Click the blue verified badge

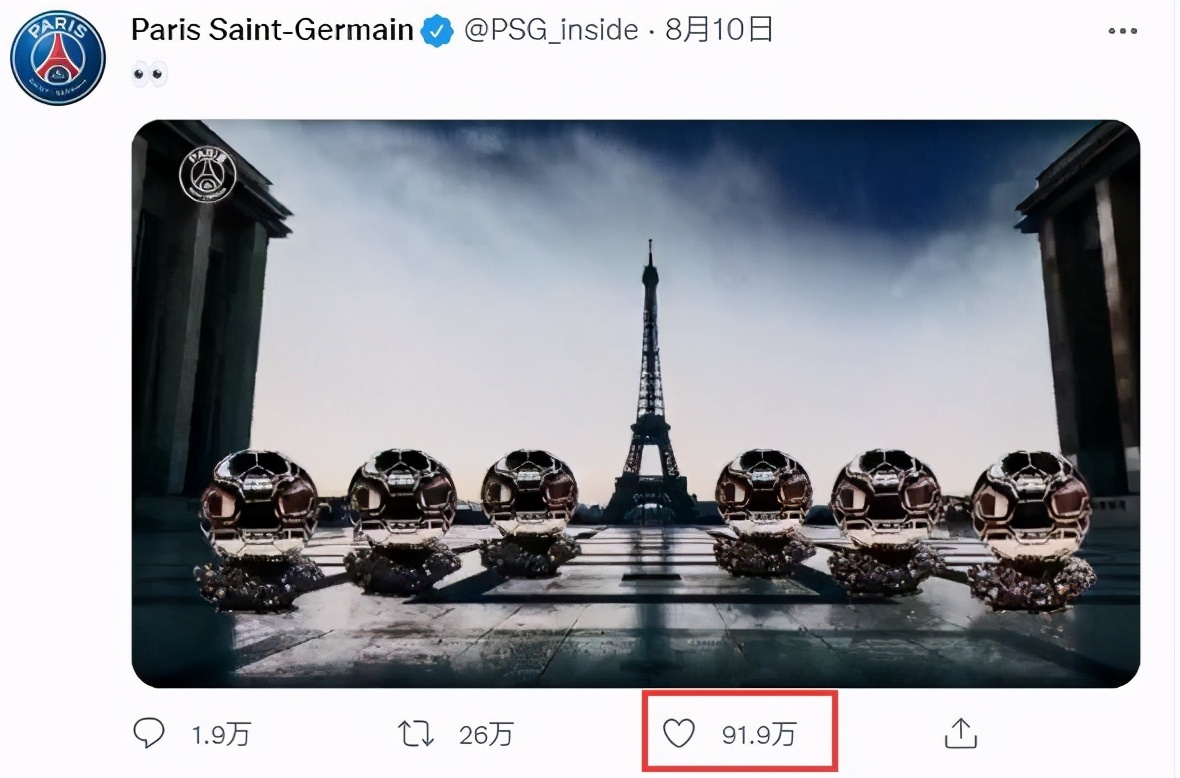click(437, 31)
